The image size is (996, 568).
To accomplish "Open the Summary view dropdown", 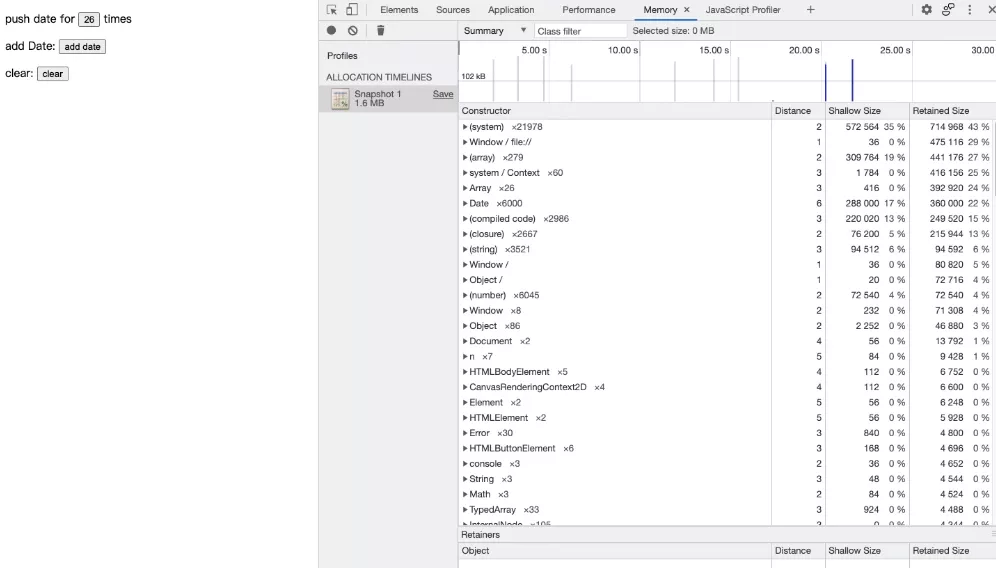I will pos(495,30).
